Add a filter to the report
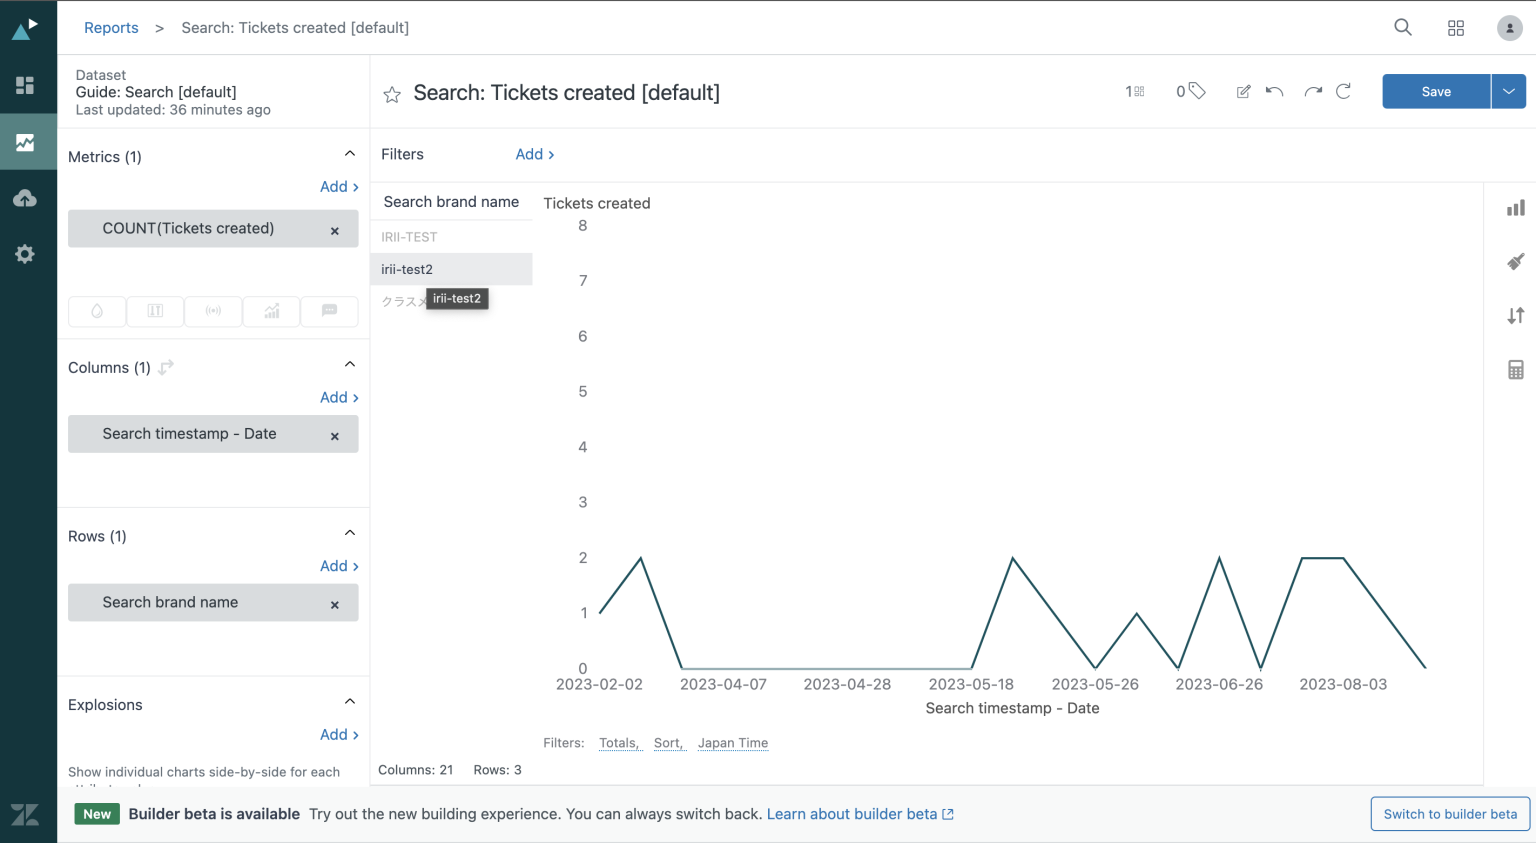 click(535, 154)
